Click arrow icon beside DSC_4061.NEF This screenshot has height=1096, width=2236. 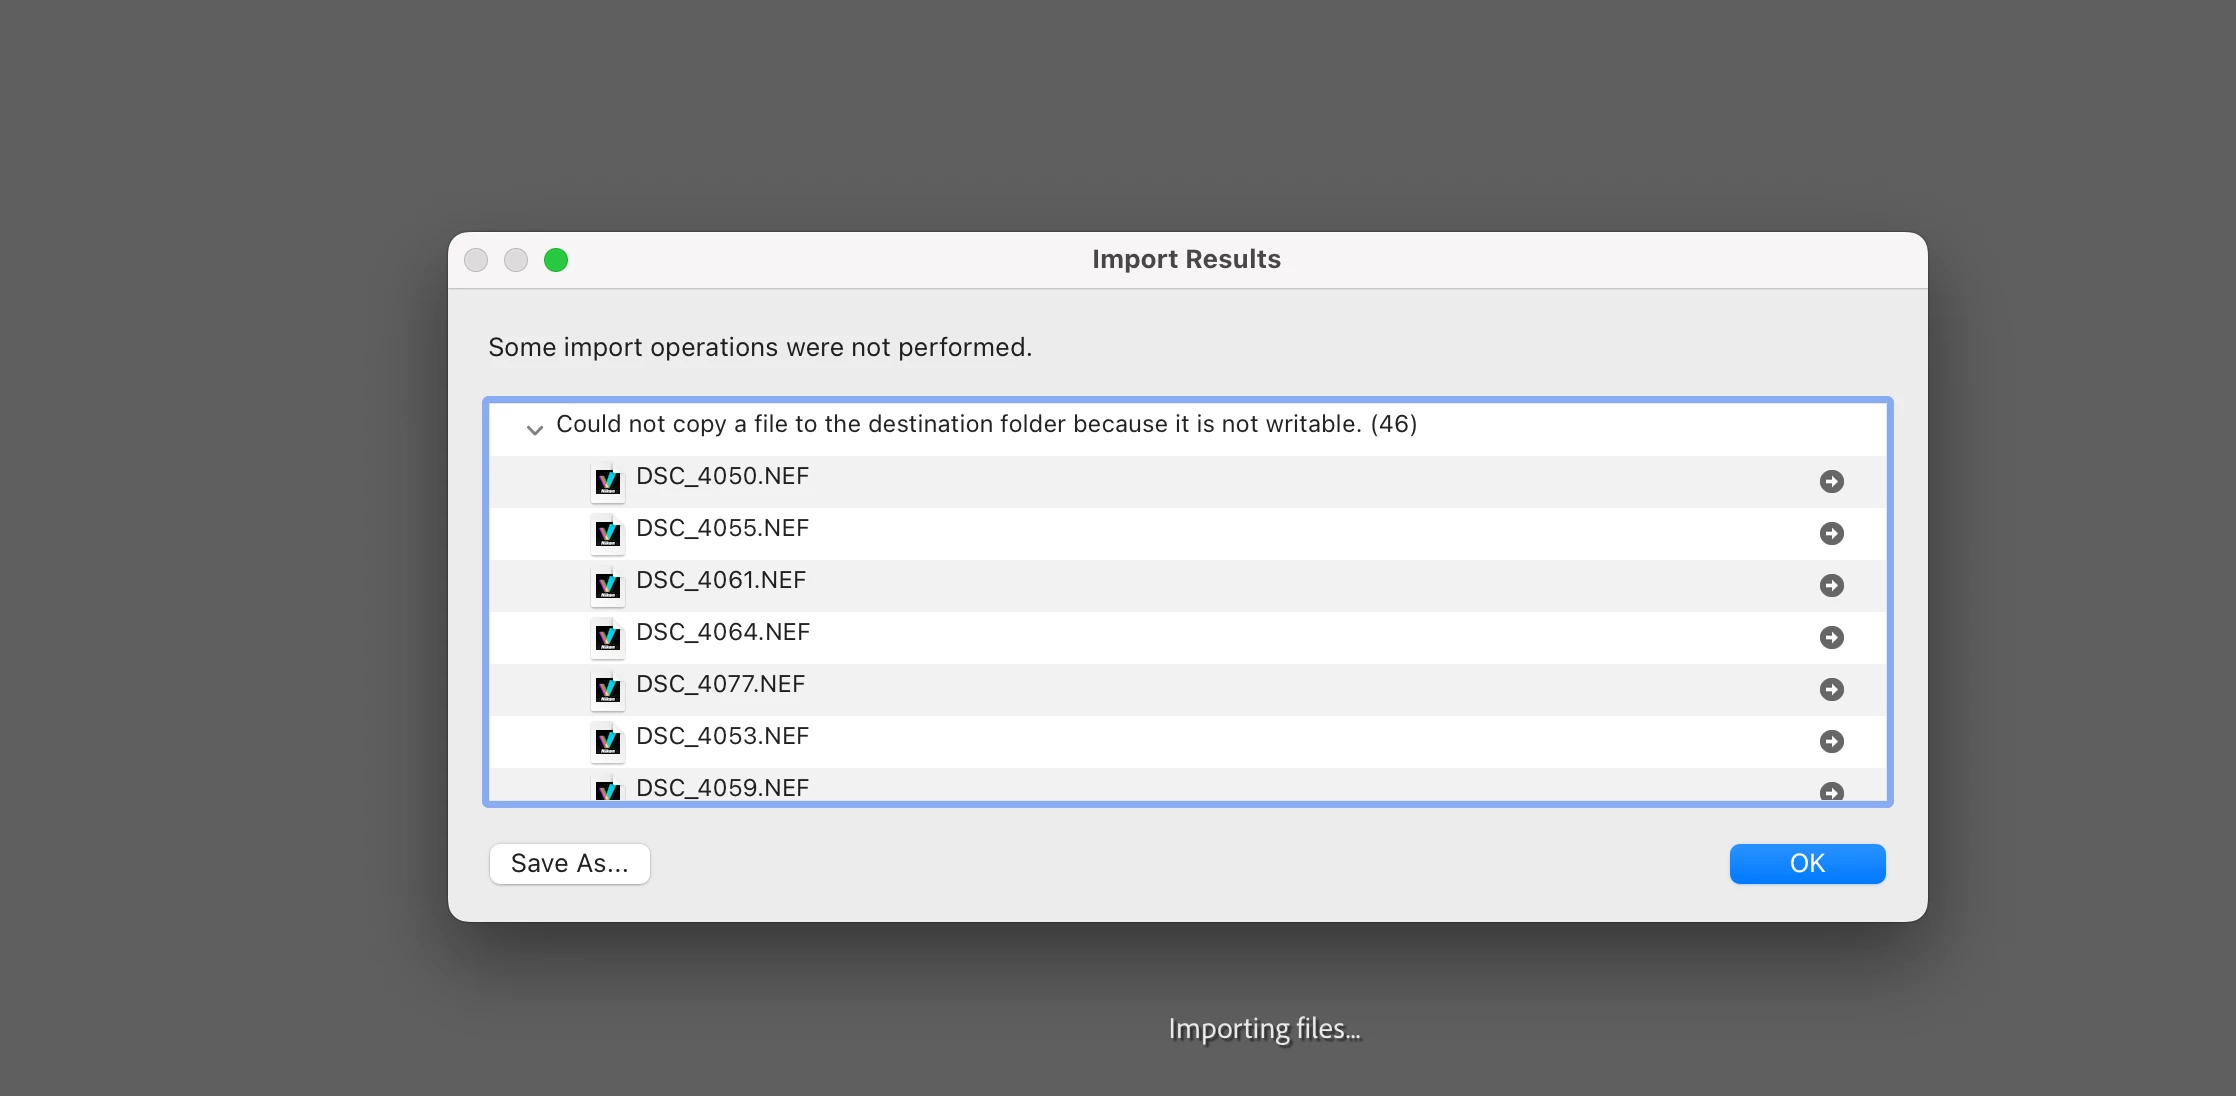click(1831, 586)
